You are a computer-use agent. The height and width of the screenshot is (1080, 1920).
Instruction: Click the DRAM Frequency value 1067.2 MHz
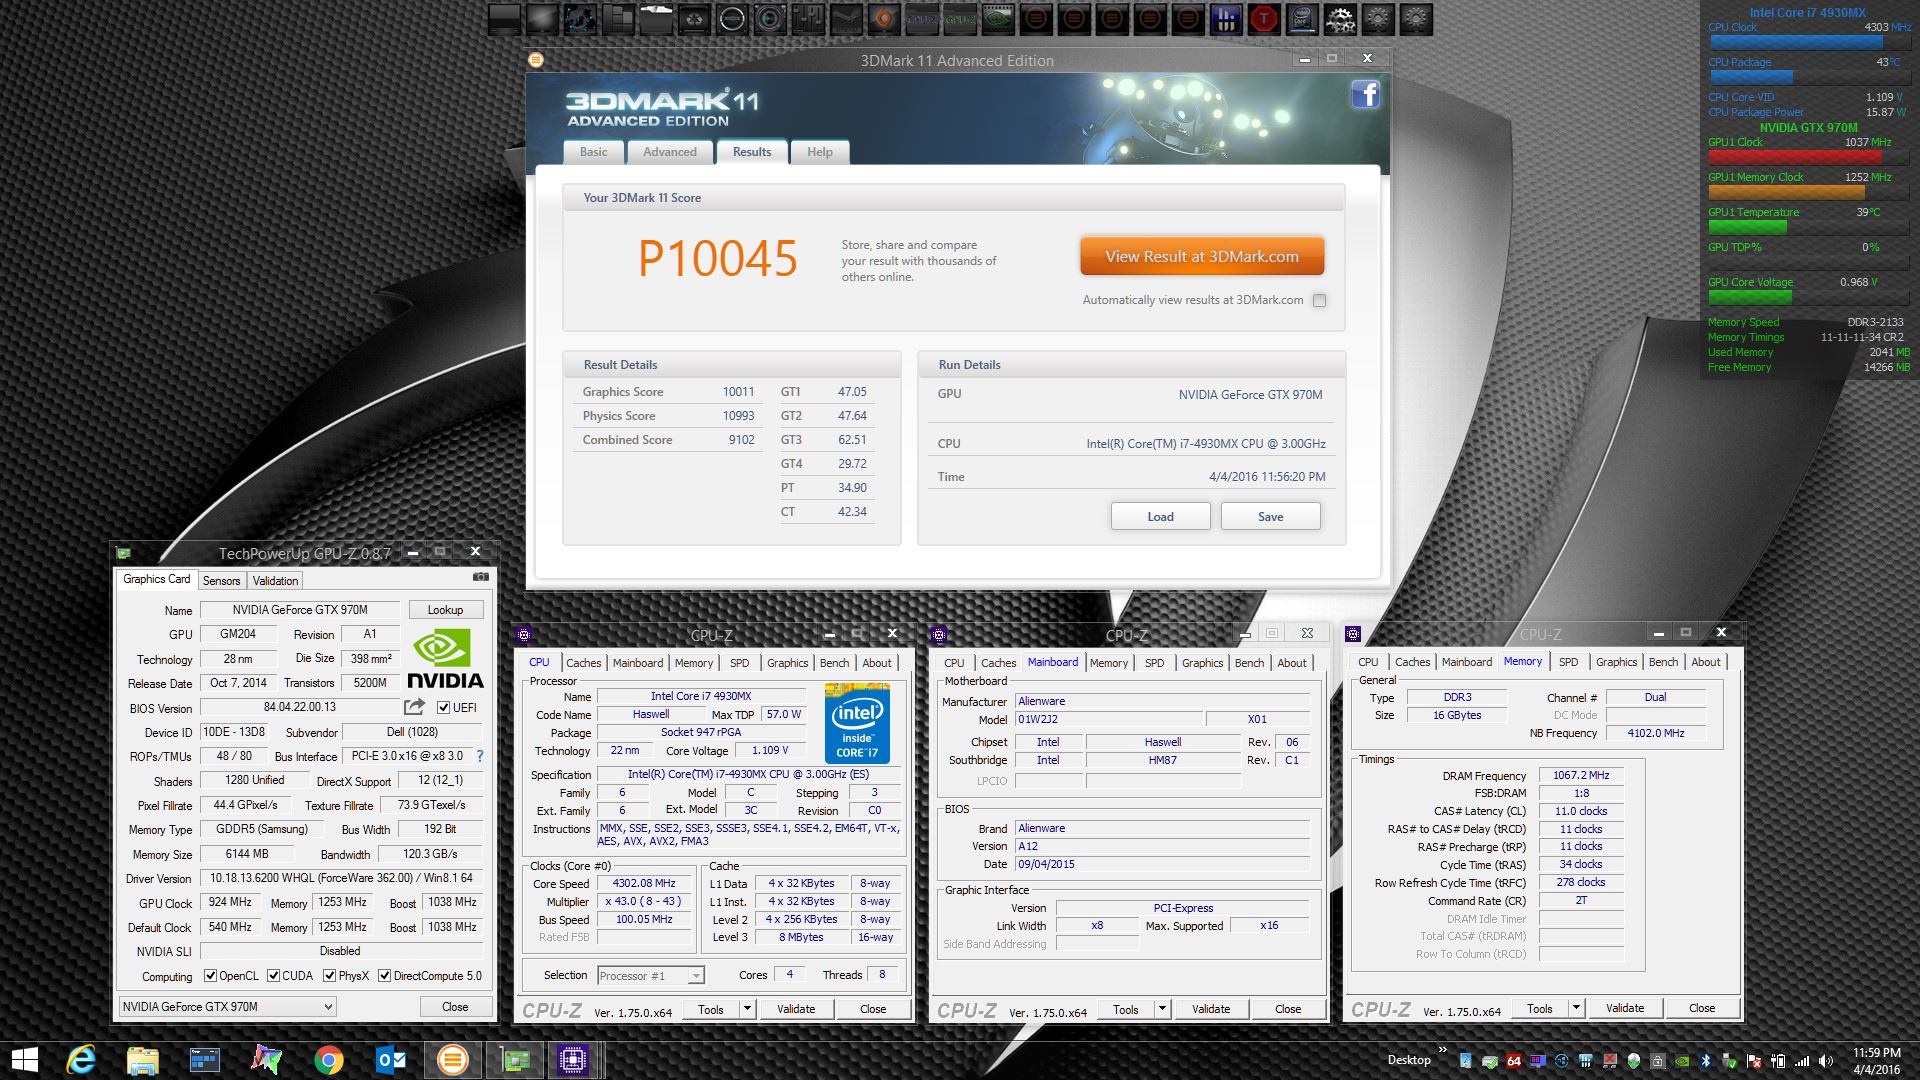point(1581,775)
